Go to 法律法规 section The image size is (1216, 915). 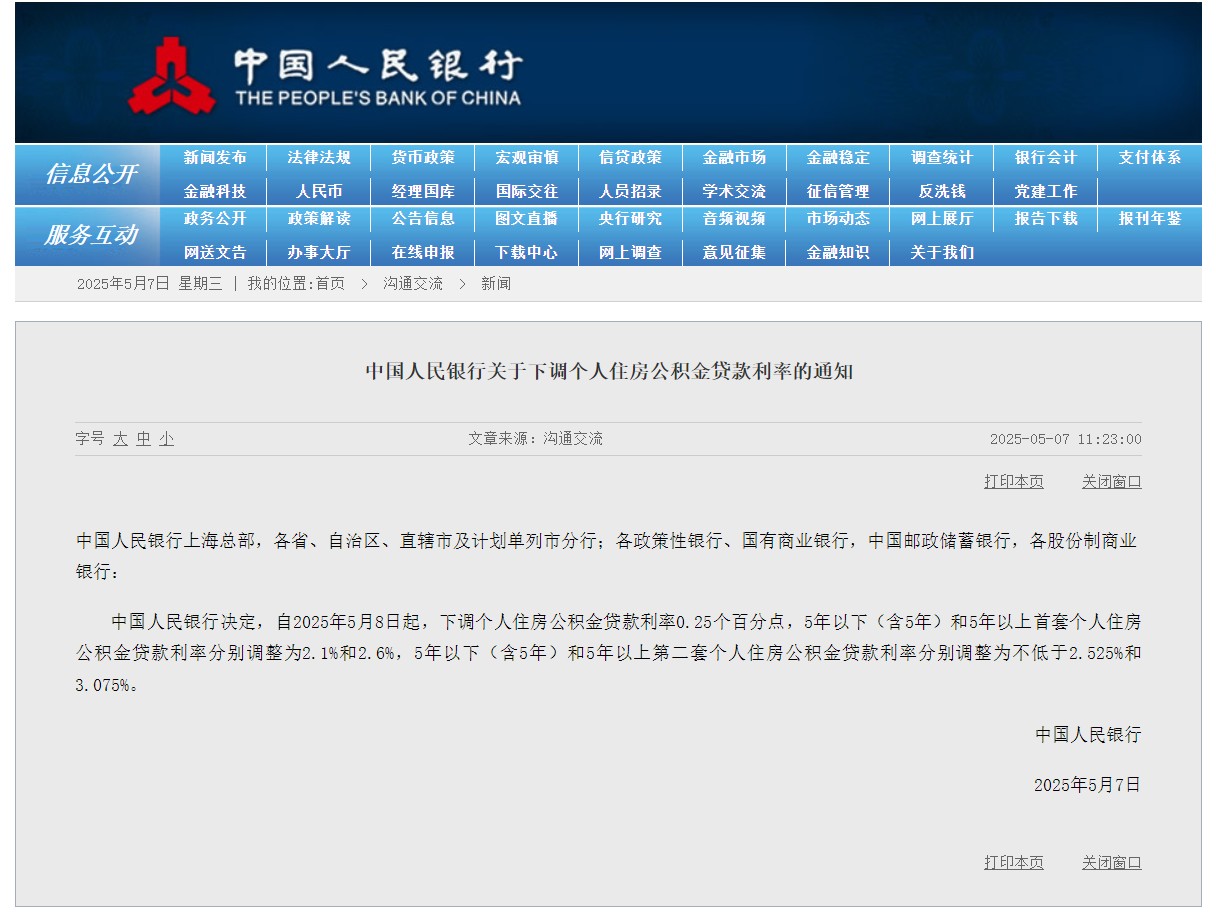click(319, 158)
